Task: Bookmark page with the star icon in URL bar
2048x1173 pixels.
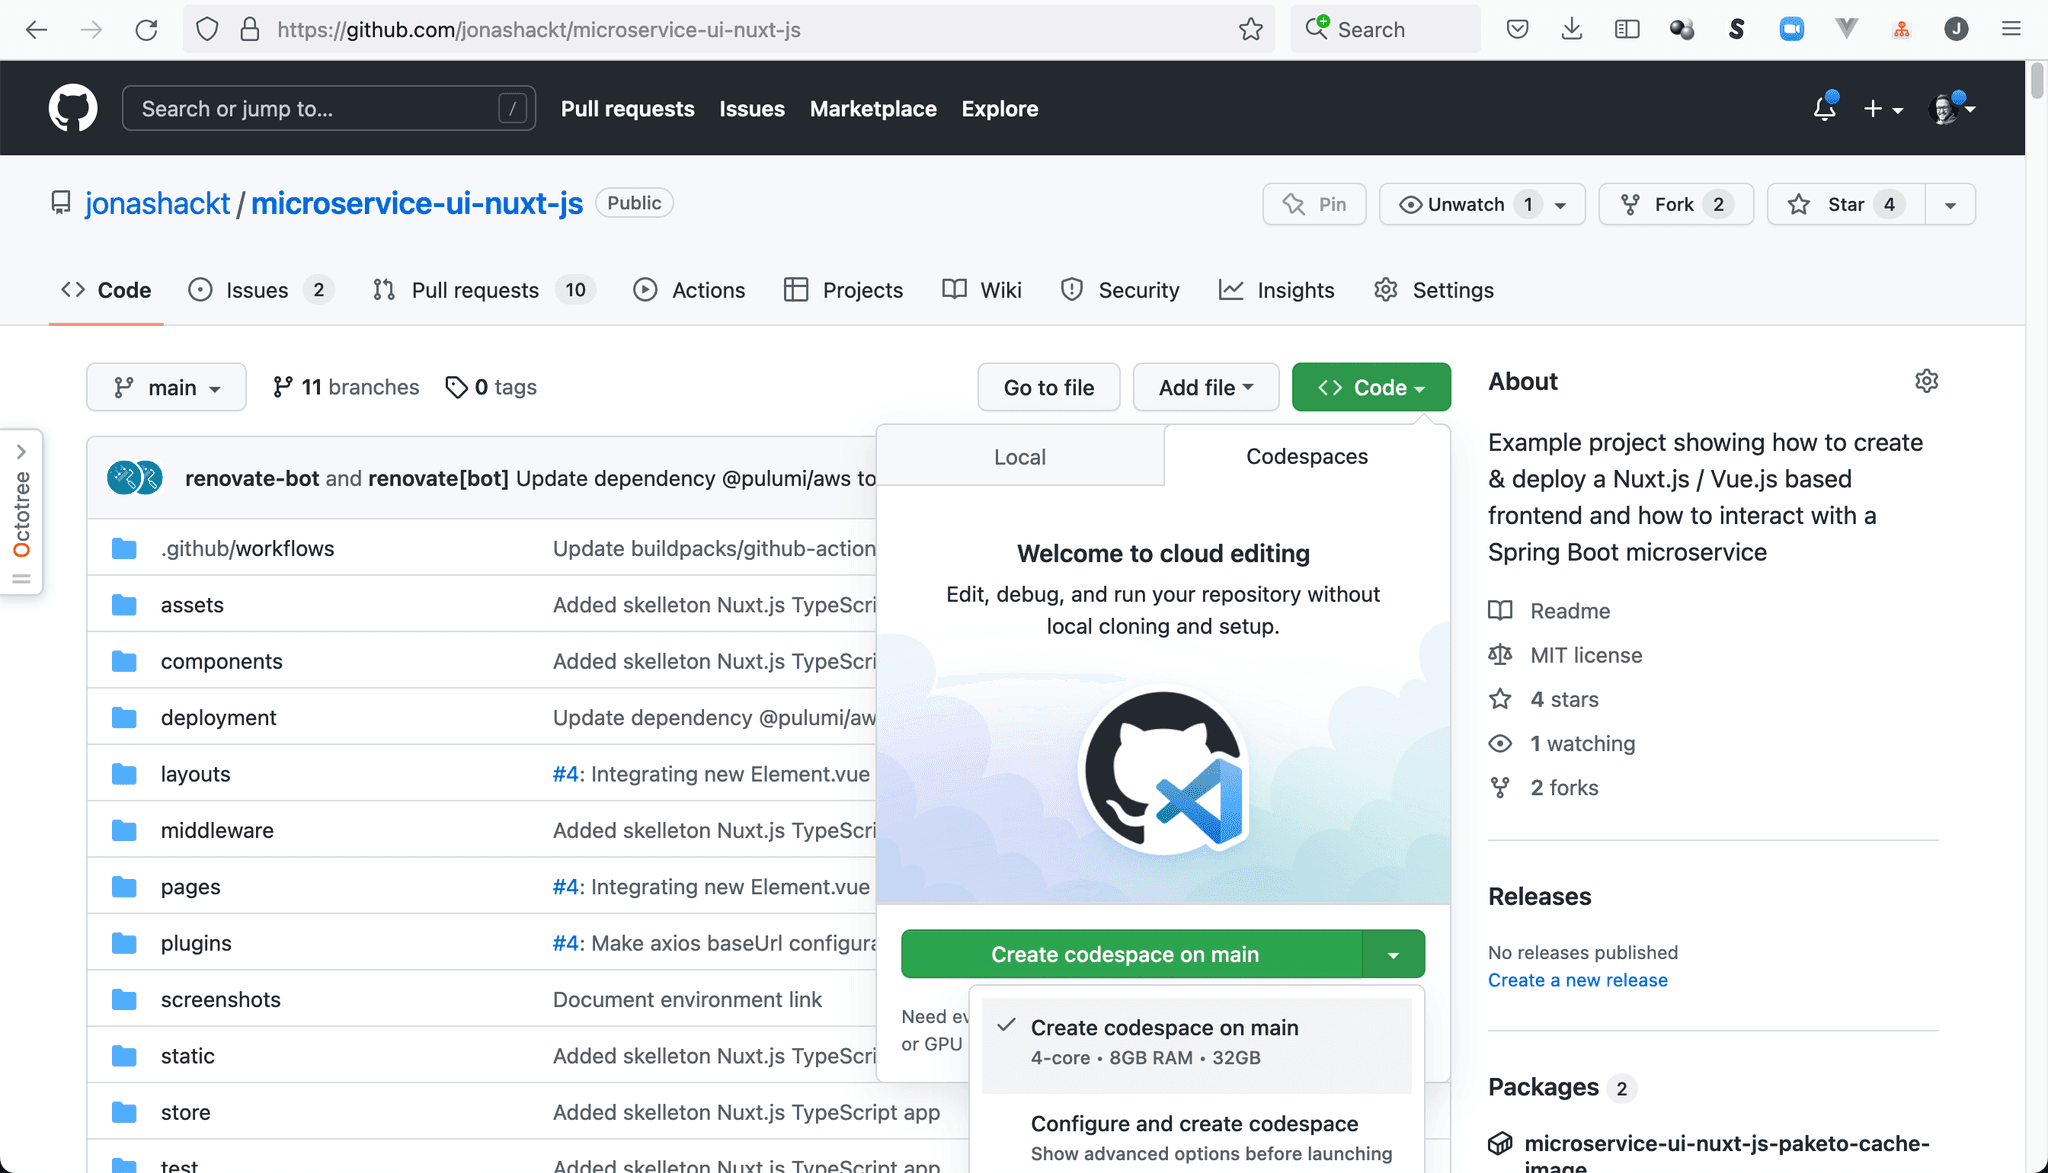Action: coord(1250,30)
